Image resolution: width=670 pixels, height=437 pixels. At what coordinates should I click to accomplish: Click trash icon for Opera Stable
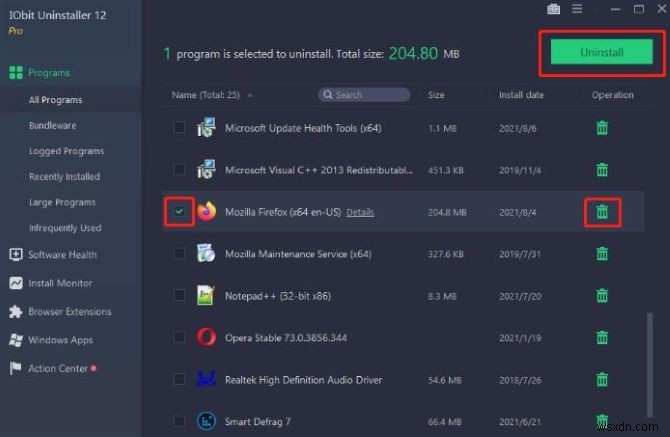[602, 337]
